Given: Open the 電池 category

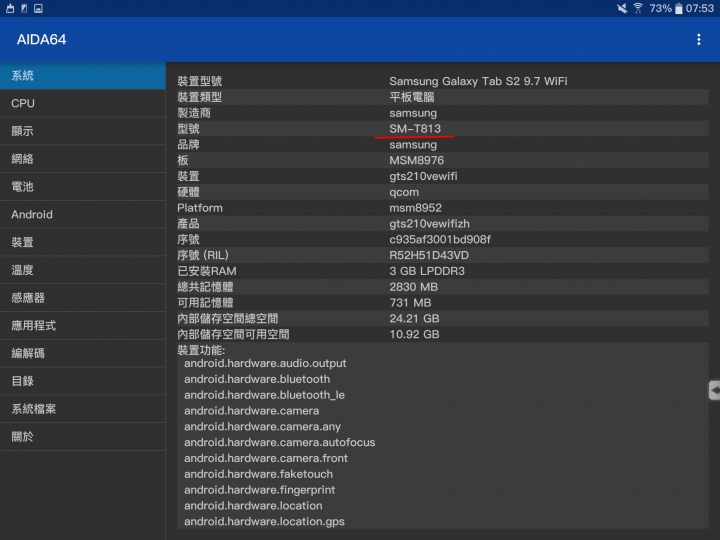Looking at the screenshot, I should tap(83, 187).
